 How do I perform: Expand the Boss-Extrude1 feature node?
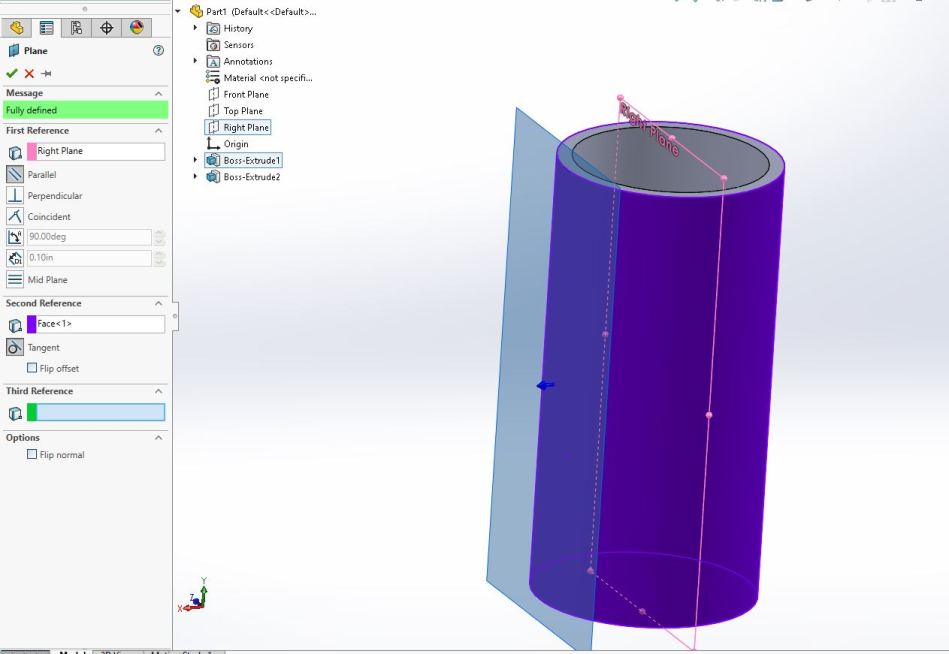196,160
